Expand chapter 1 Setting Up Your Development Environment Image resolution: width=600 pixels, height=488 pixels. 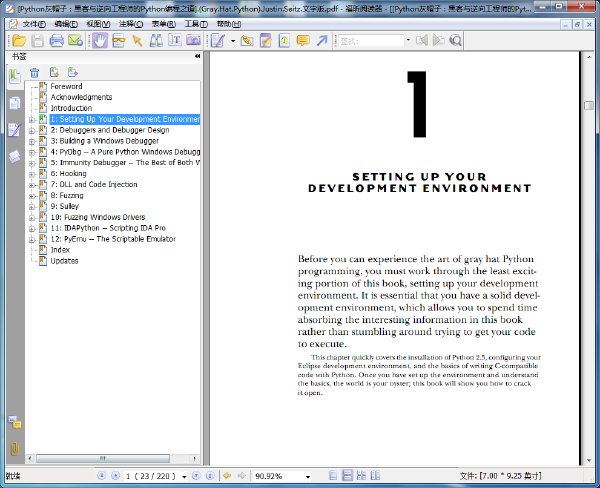coord(32,120)
